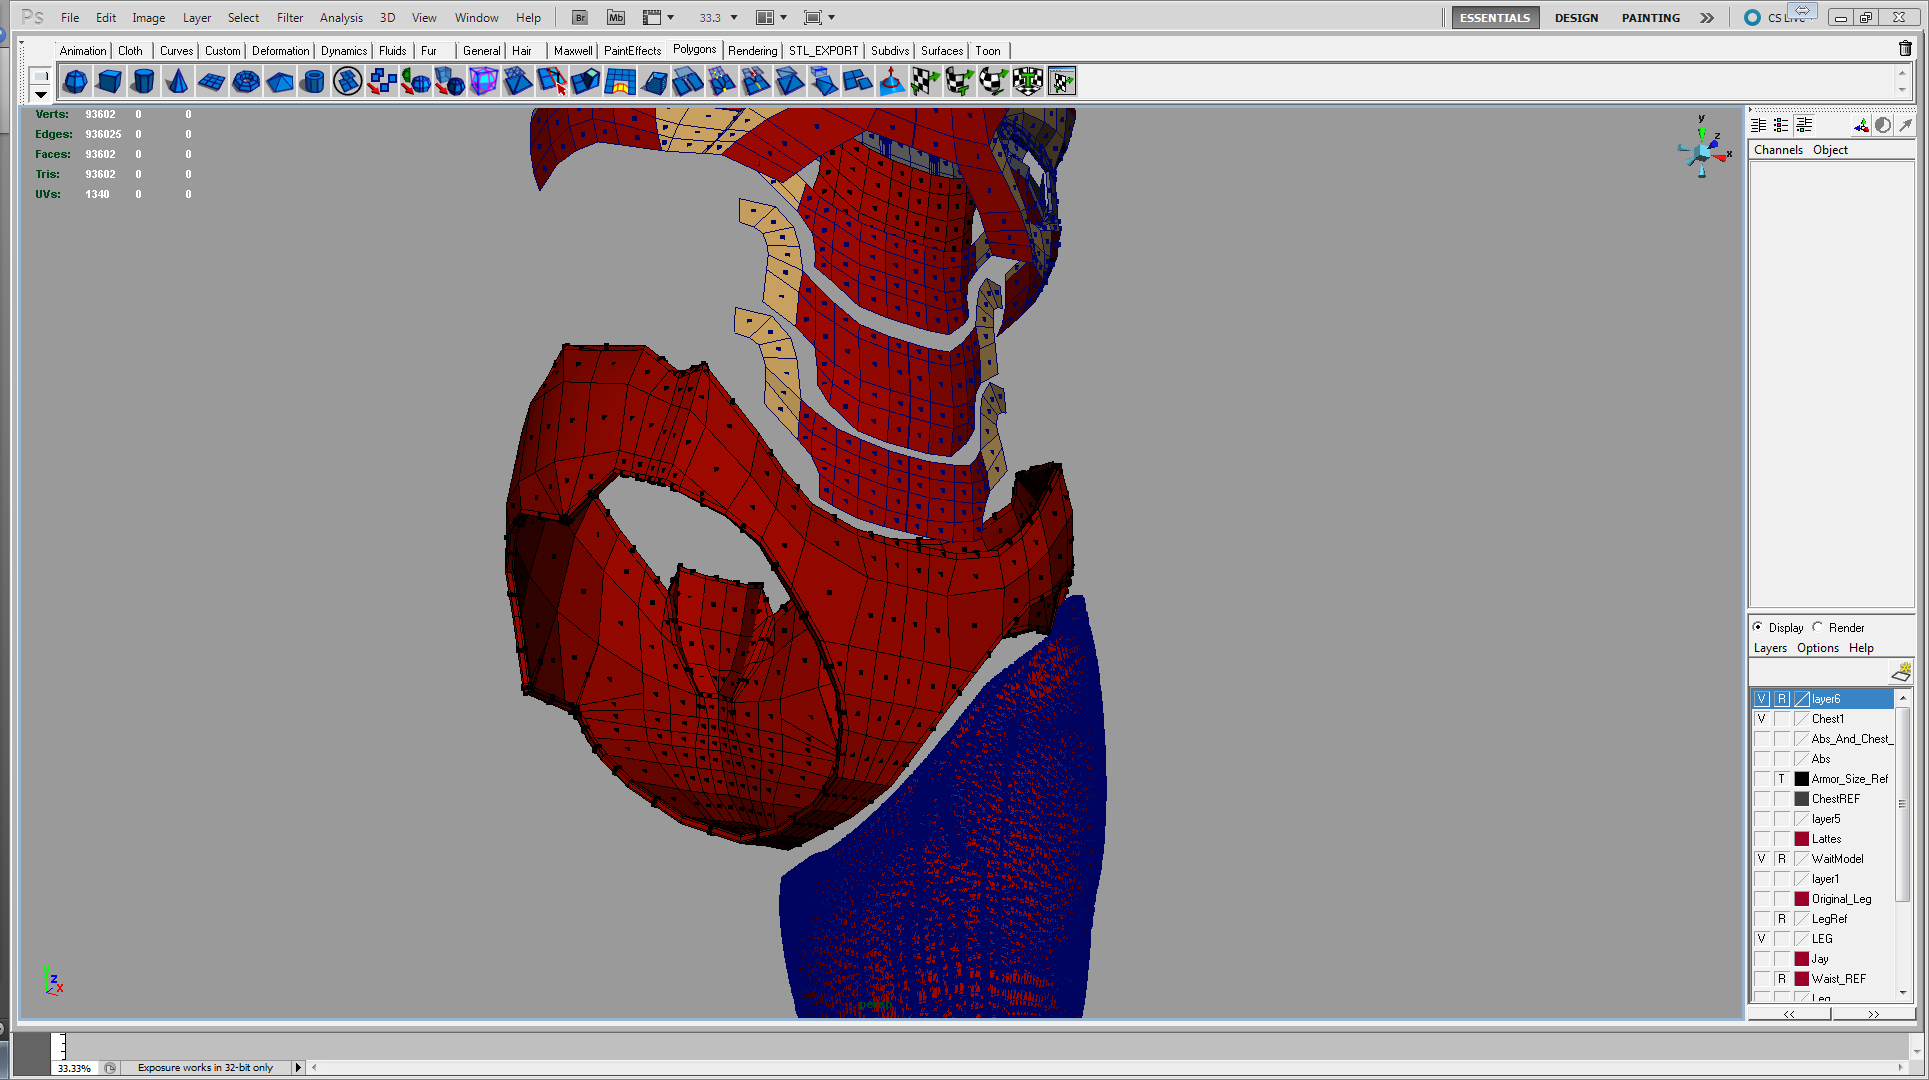This screenshot has width=1929, height=1080.
Task: Create a polygon sphere from the shelf
Action: click(x=75, y=82)
